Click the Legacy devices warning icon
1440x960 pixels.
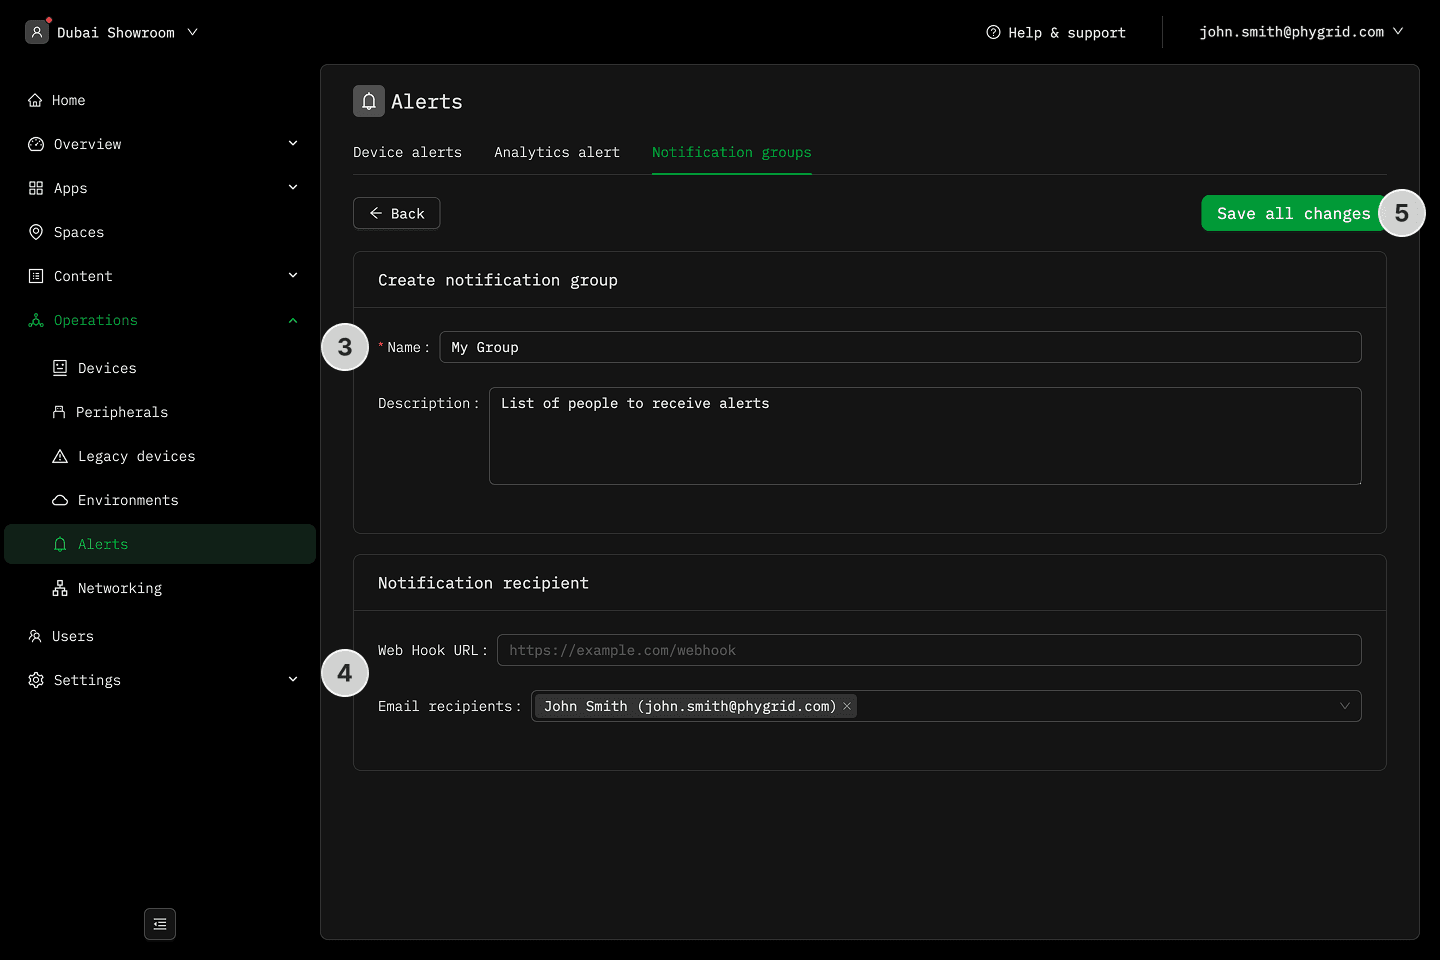pyautogui.click(x=60, y=456)
